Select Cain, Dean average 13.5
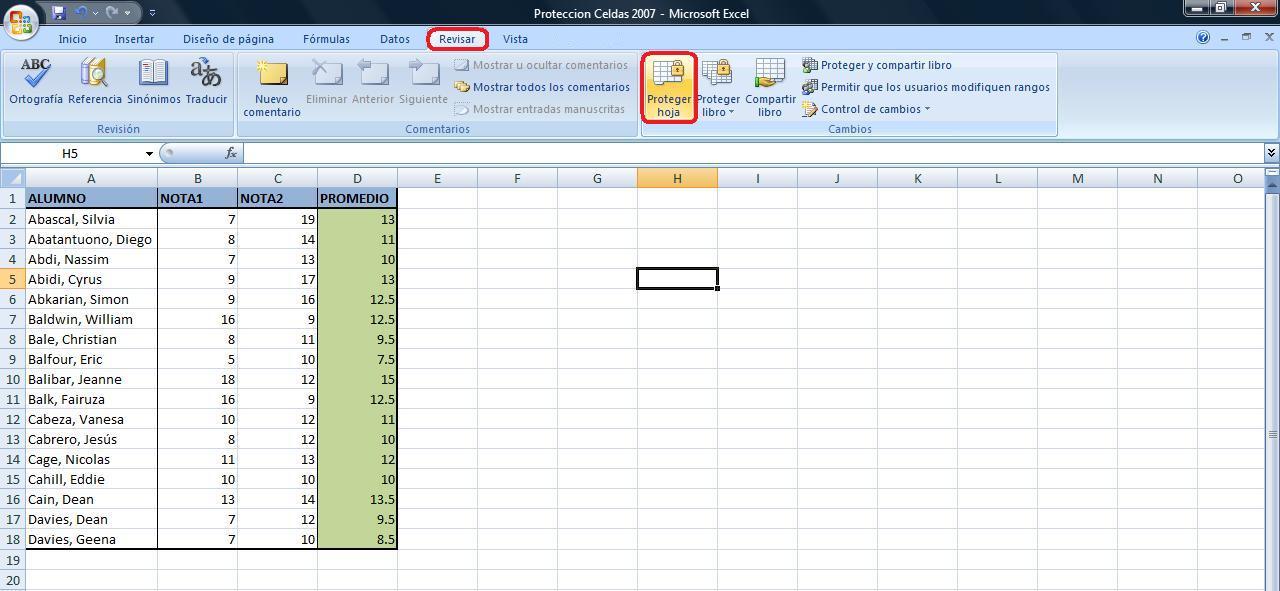The height and width of the screenshot is (591, 1280). [357, 499]
